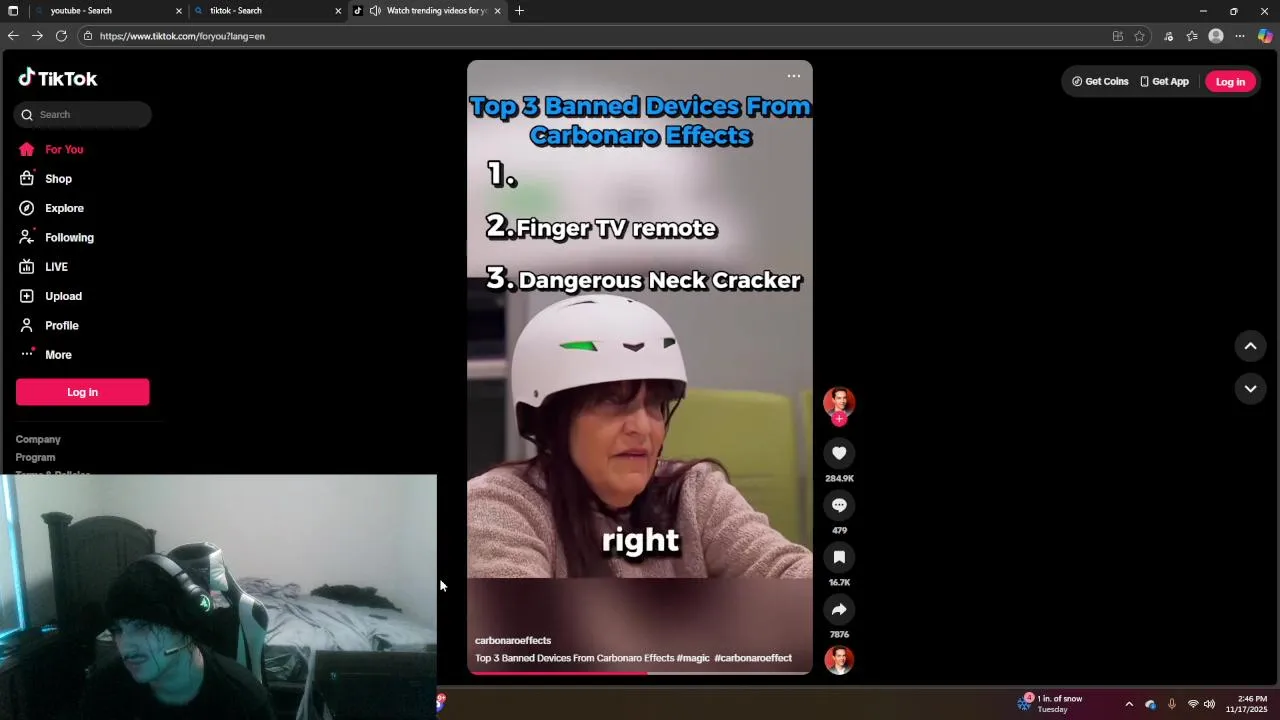Click the microphone tray icon
1280x720 pixels.
pyautogui.click(x=1171, y=704)
